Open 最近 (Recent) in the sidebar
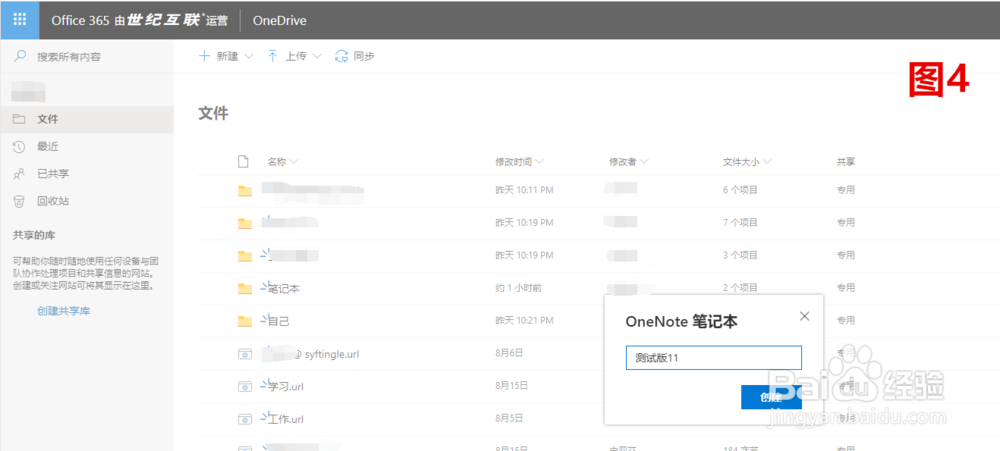Screen dimensions: 1000x451 [x=87, y=147]
